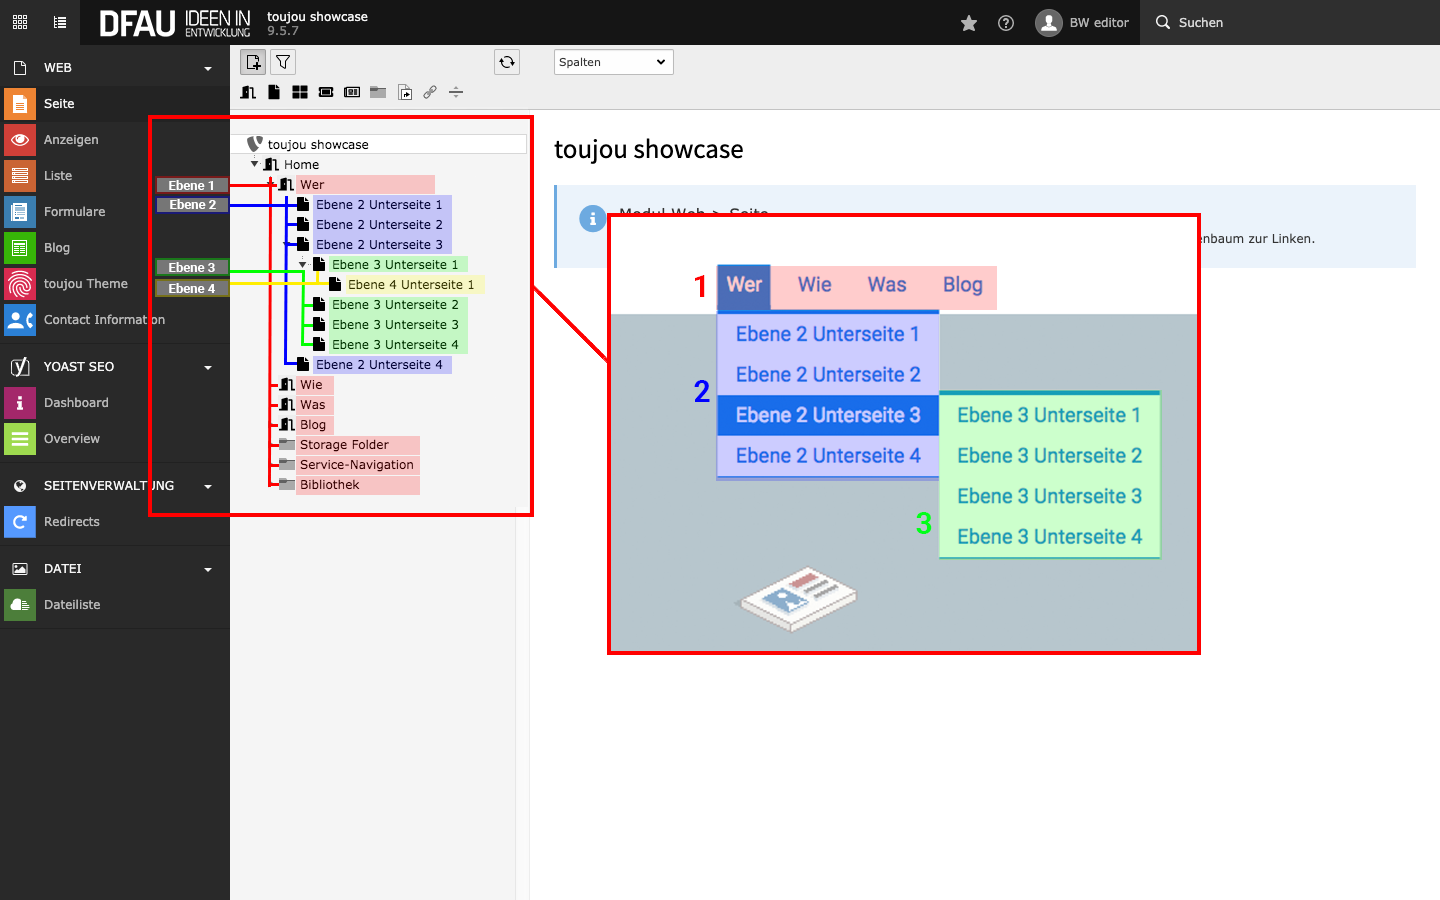Refresh the page tree
This screenshot has width=1440, height=900.
[507, 62]
